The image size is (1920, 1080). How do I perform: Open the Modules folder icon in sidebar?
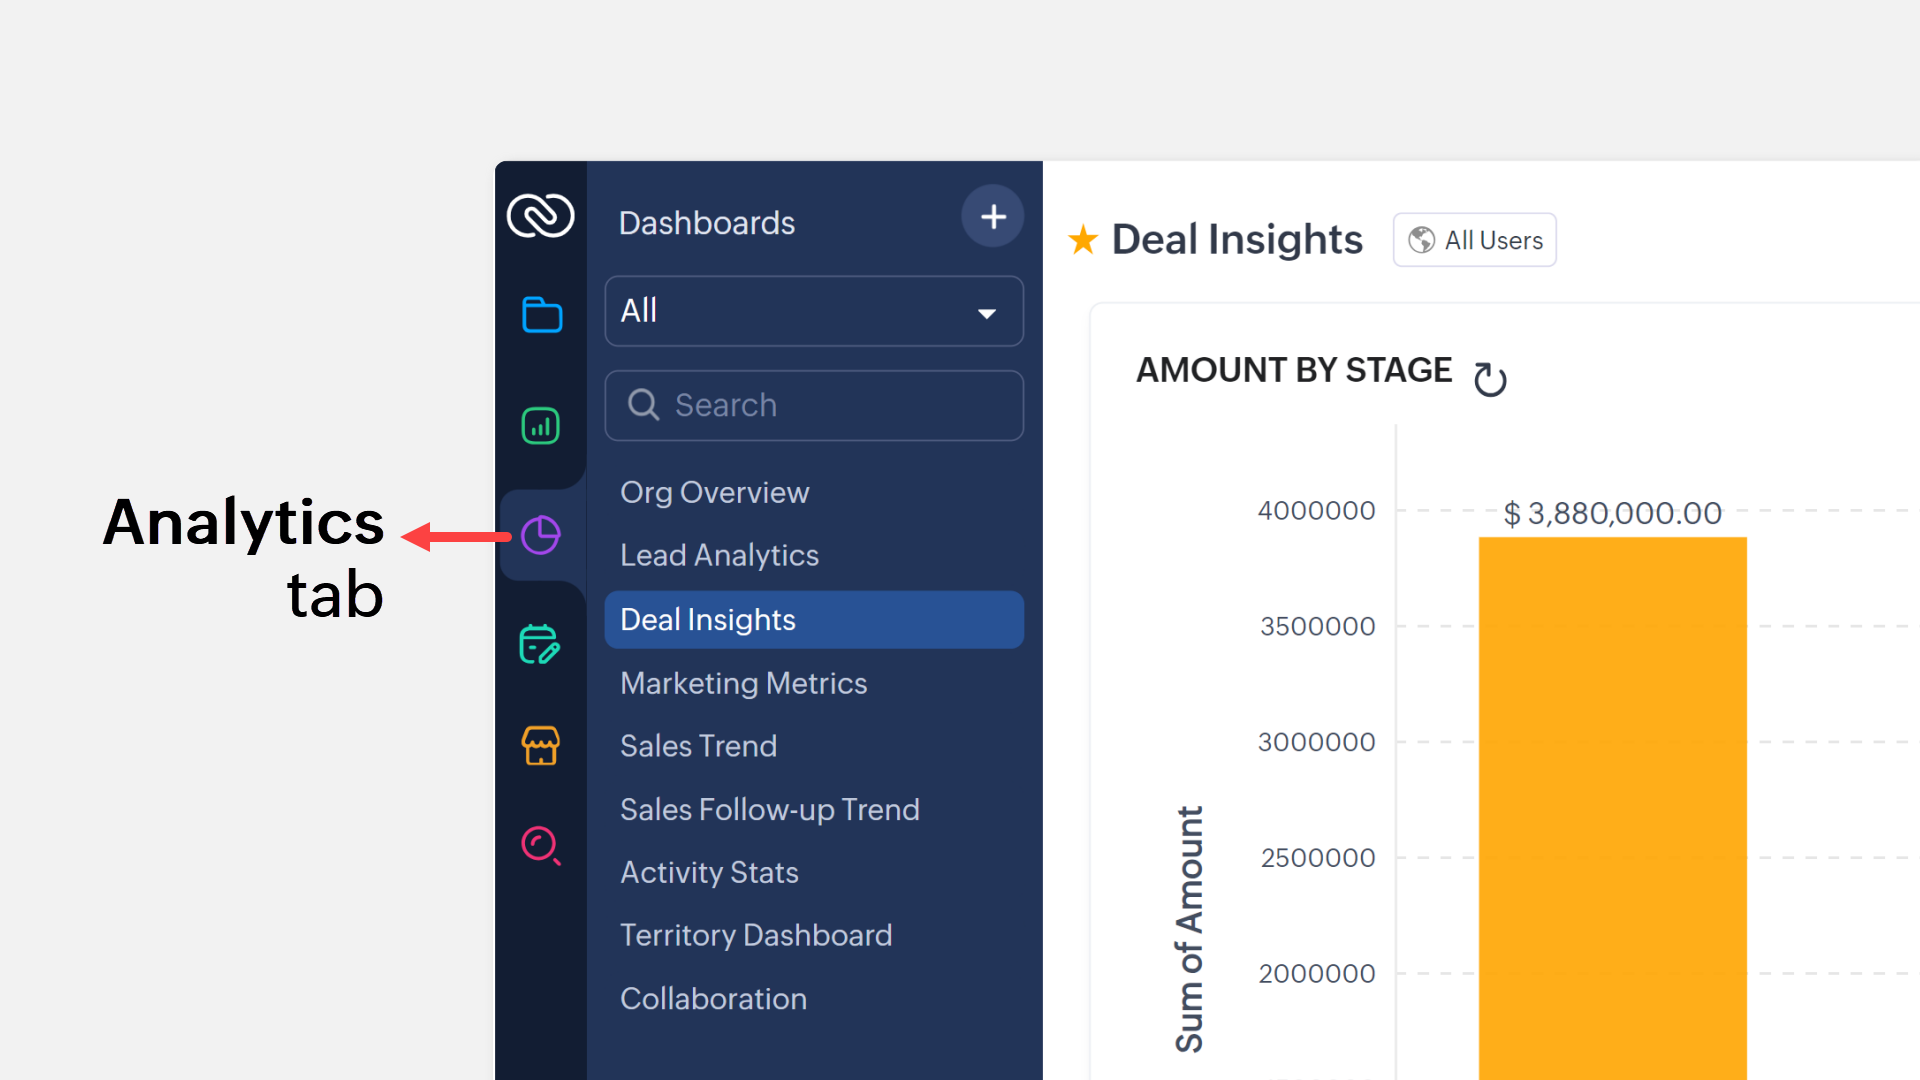541,315
